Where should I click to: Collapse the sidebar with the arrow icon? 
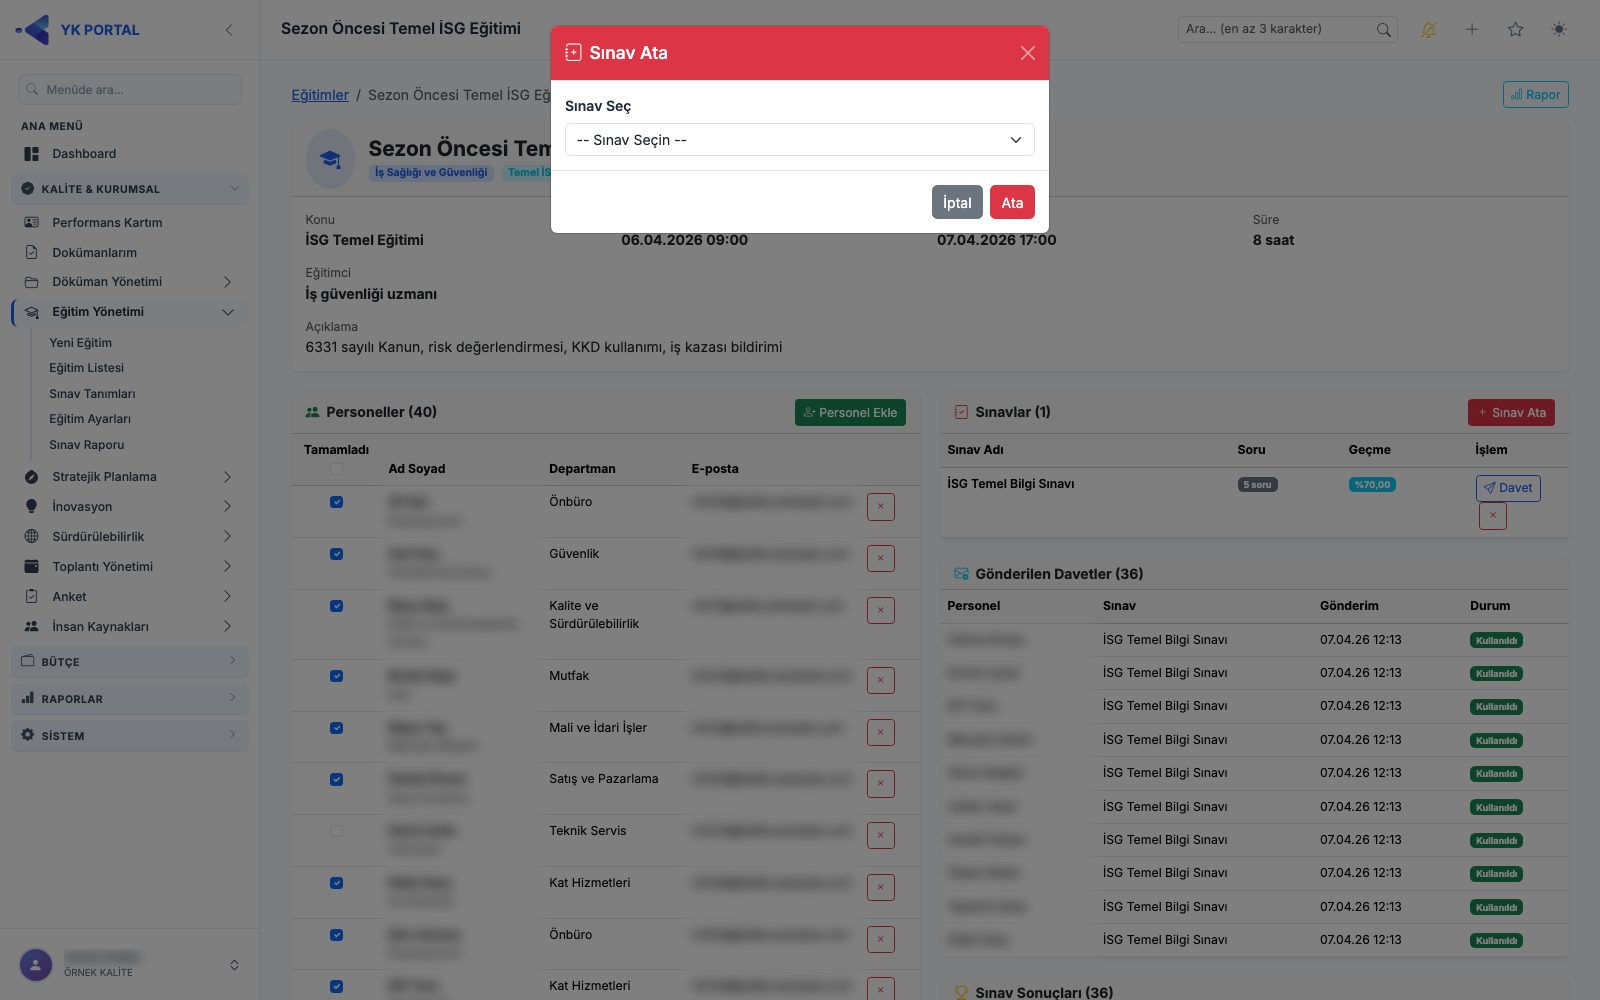point(229,30)
